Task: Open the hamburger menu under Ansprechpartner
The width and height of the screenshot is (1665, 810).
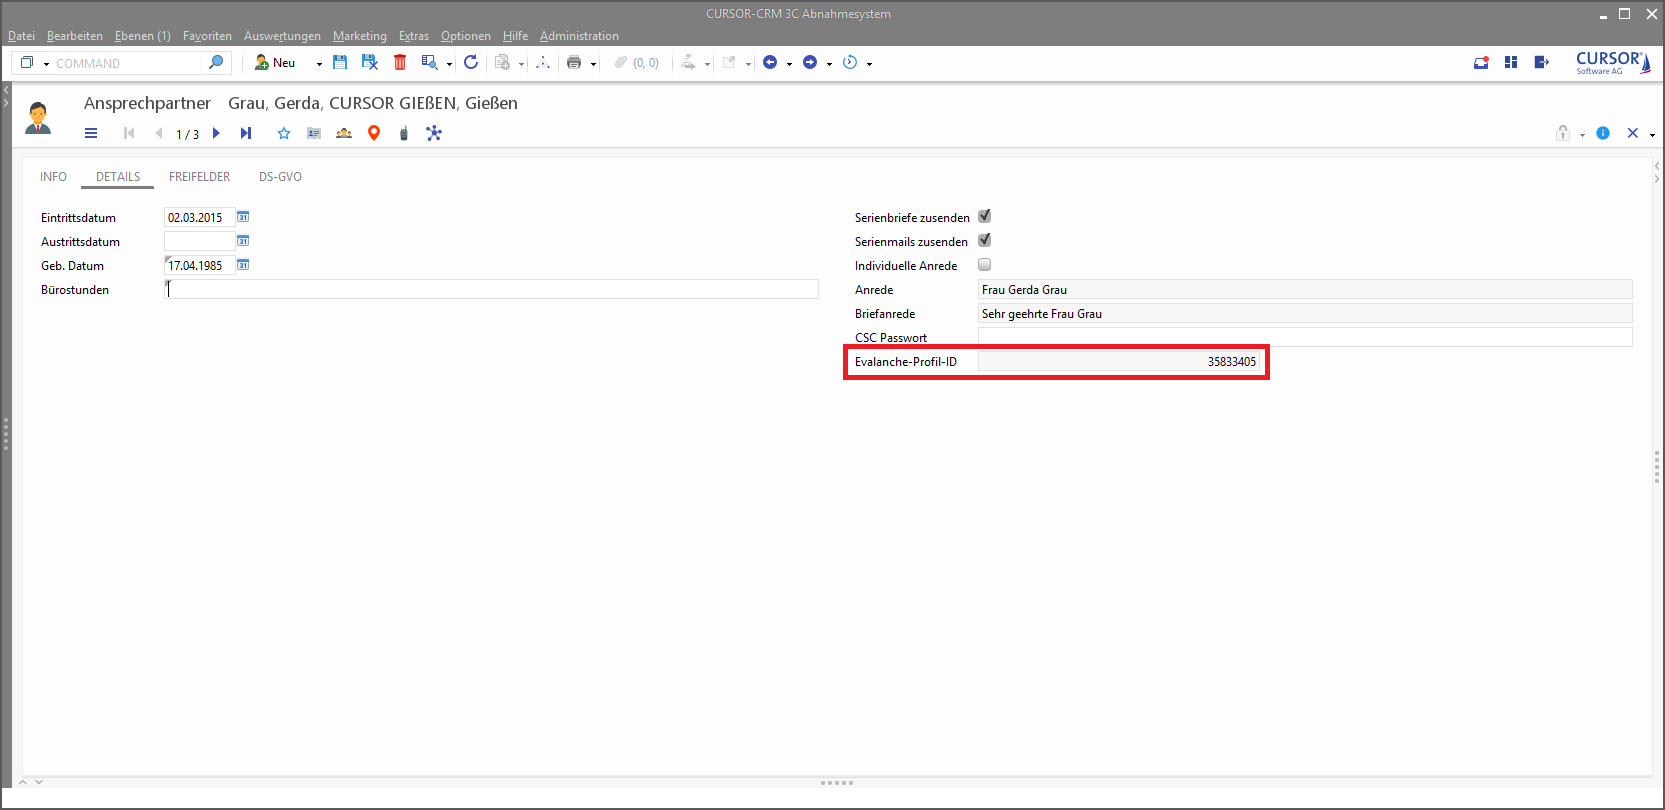Action: coord(91,133)
